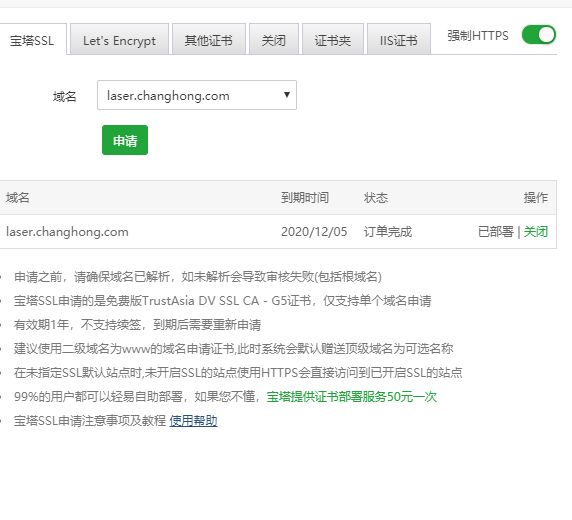572x520 pixels.
Task: Open the 域名 dropdown laser.changhong.com
Action: 197,95
